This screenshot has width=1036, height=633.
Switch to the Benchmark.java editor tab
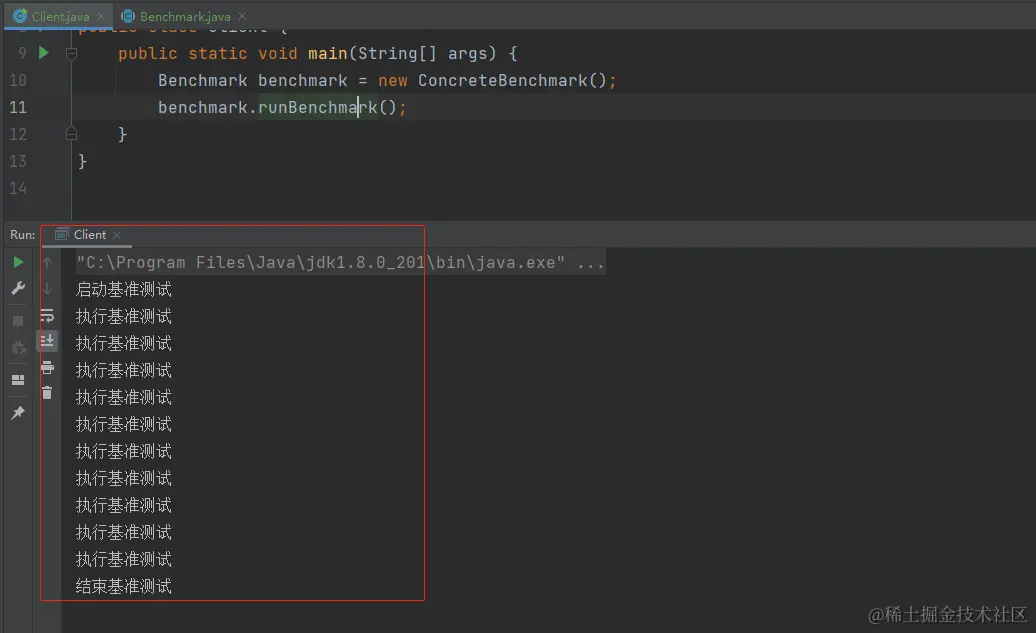pyautogui.click(x=185, y=16)
